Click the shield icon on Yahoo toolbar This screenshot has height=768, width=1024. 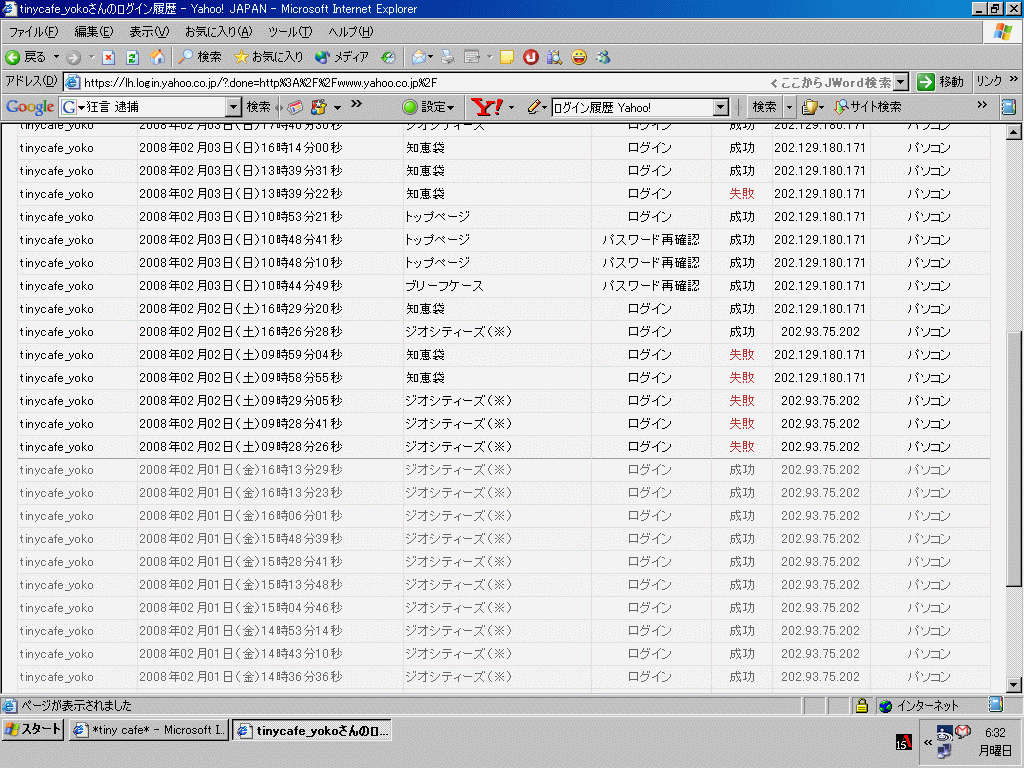810,107
